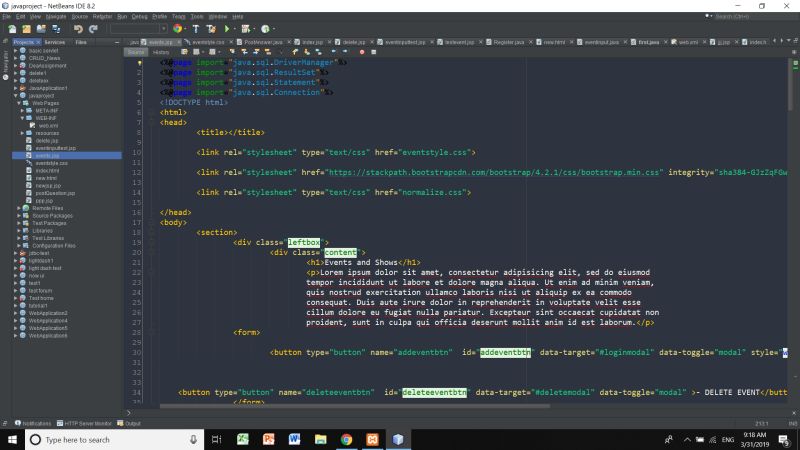
Task: Click the Profile Project toolbar icon
Action: pyautogui.click(x=265, y=29)
